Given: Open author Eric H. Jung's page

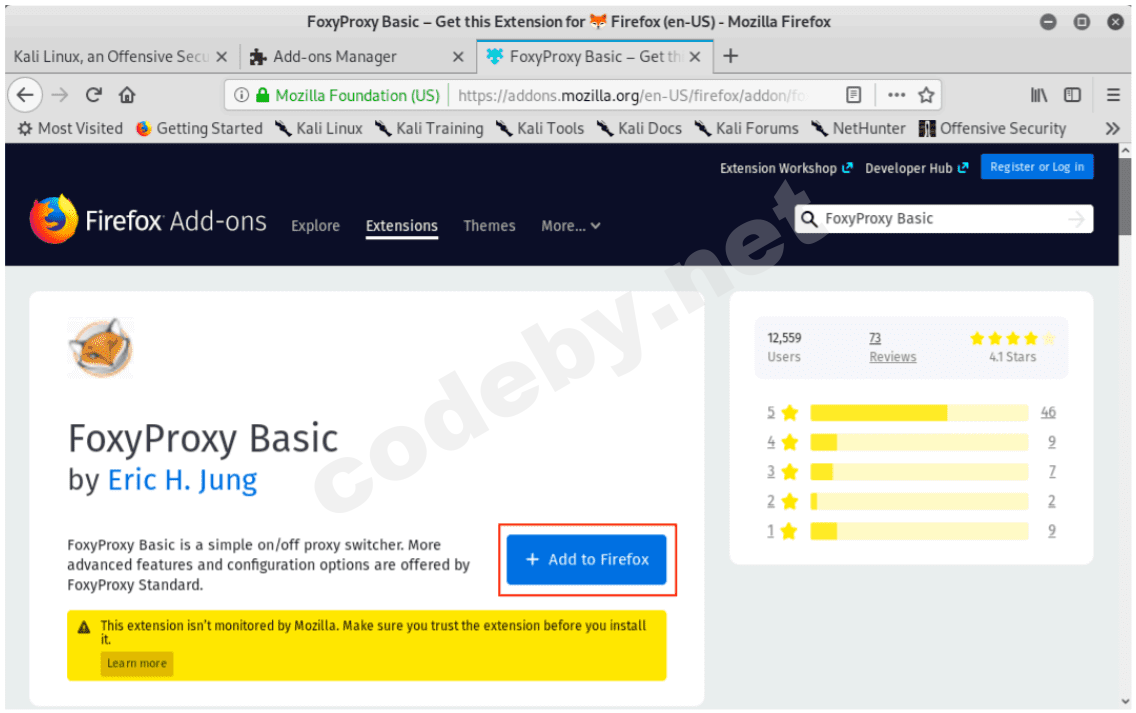Looking at the screenshot, I should [182, 480].
